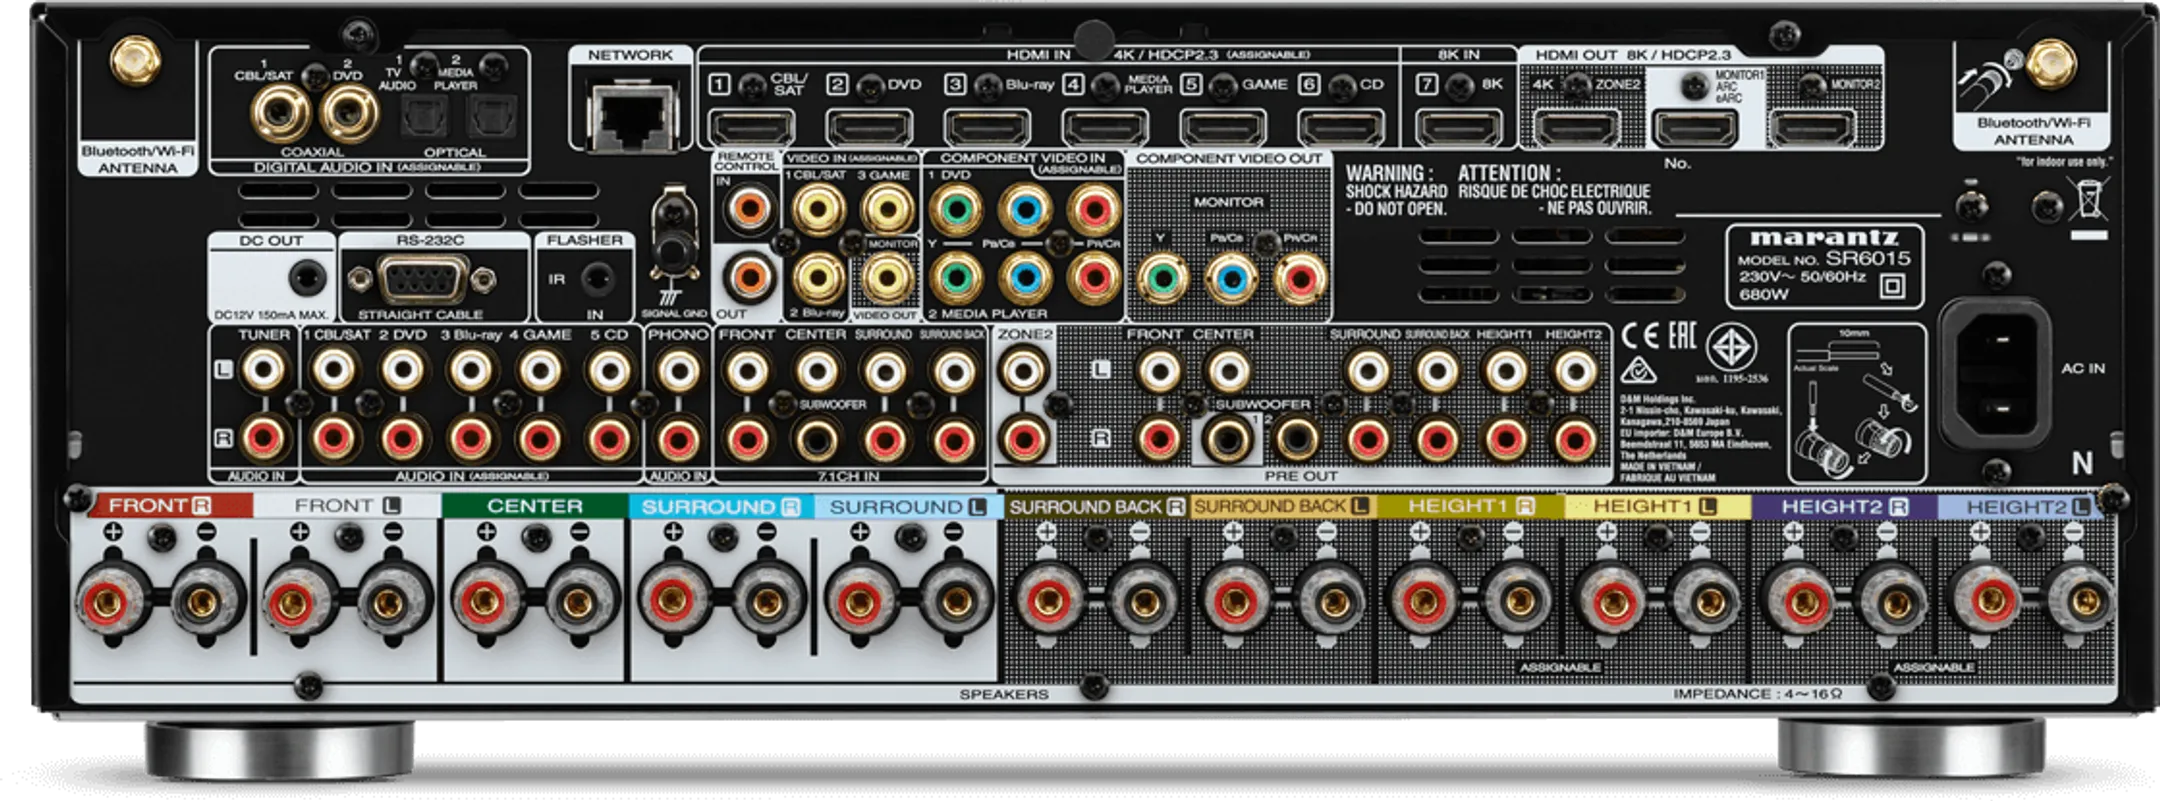Select the RS-232C serial port
The height and width of the screenshot is (801, 2160).
[x=423, y=278]
